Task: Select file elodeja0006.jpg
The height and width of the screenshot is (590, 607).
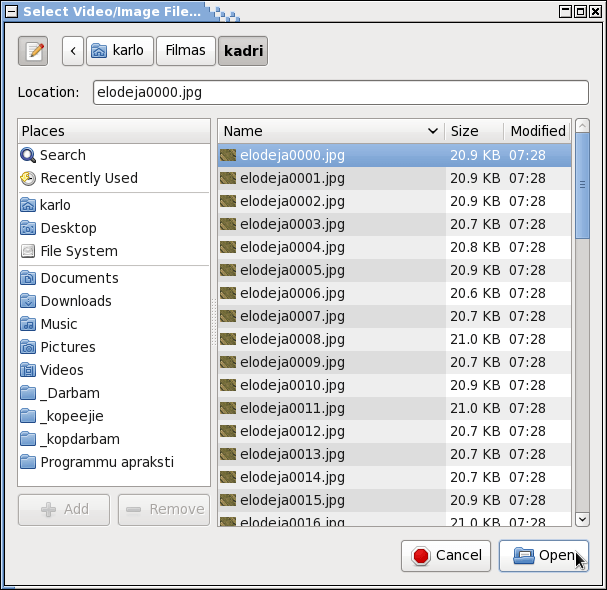Action: click(394, 293)
